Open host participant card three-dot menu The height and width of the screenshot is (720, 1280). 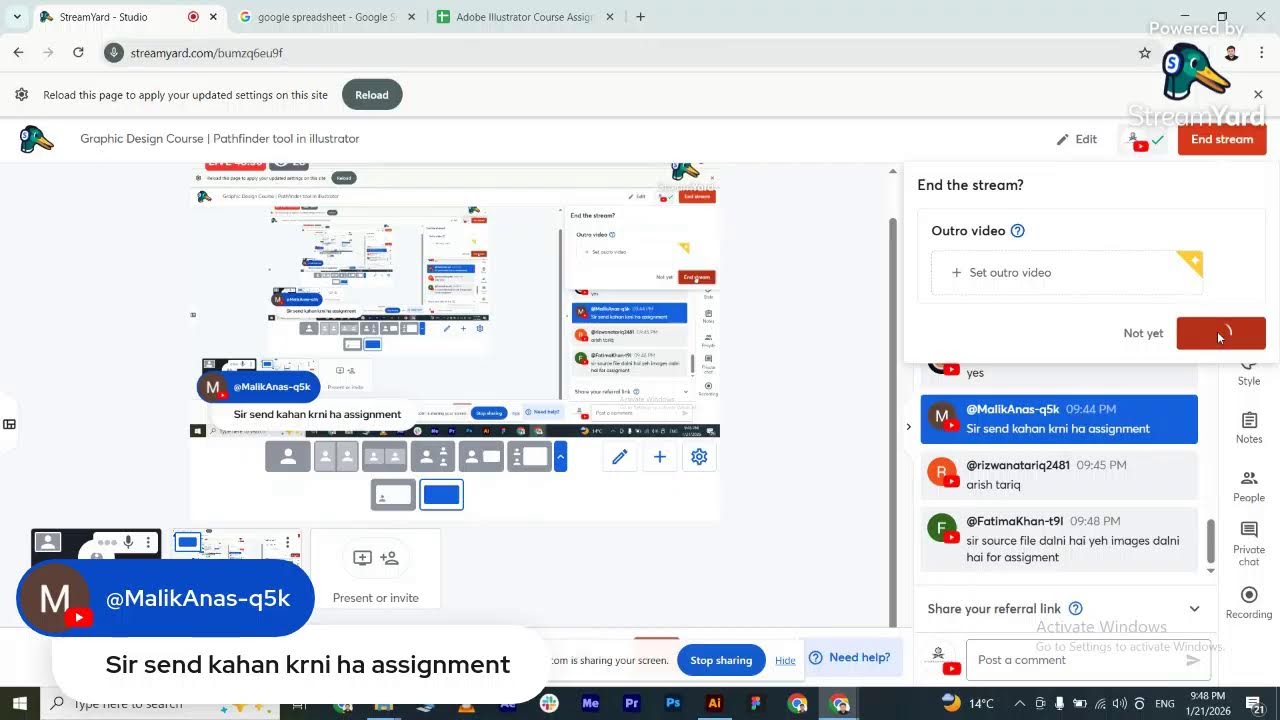pos(148,542)
